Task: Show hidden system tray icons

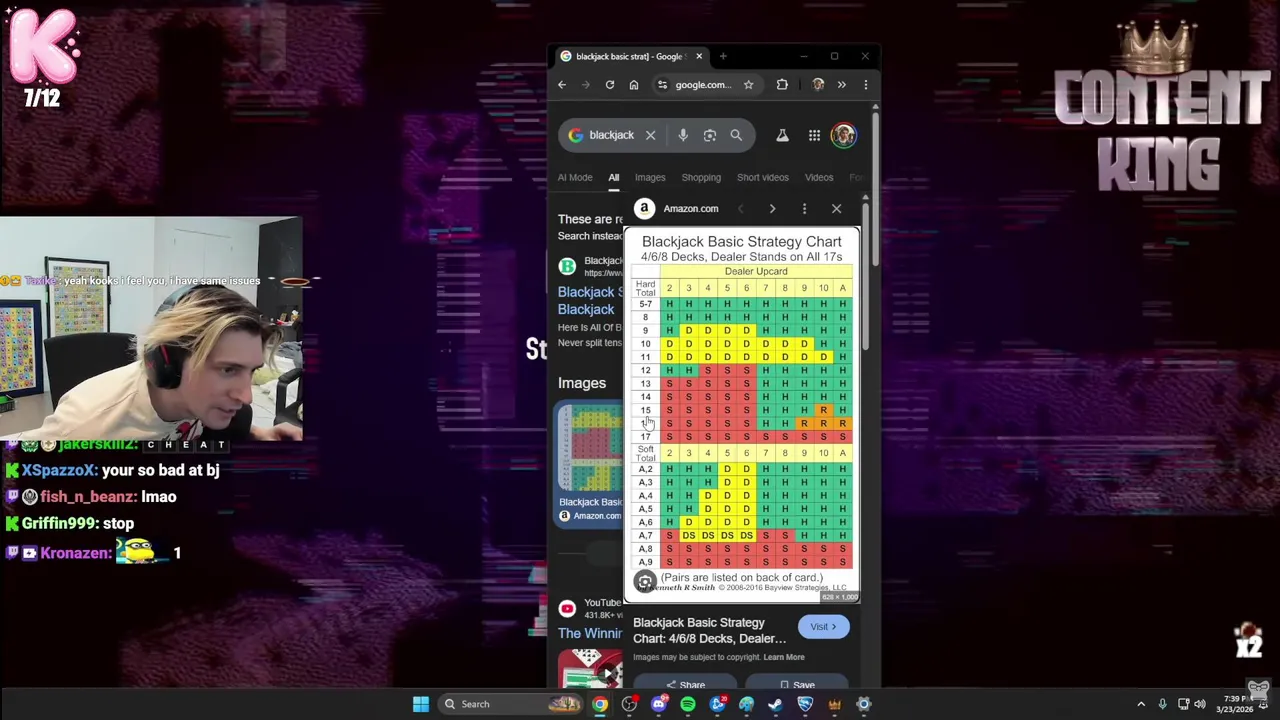Action: tap(1141, 704)
